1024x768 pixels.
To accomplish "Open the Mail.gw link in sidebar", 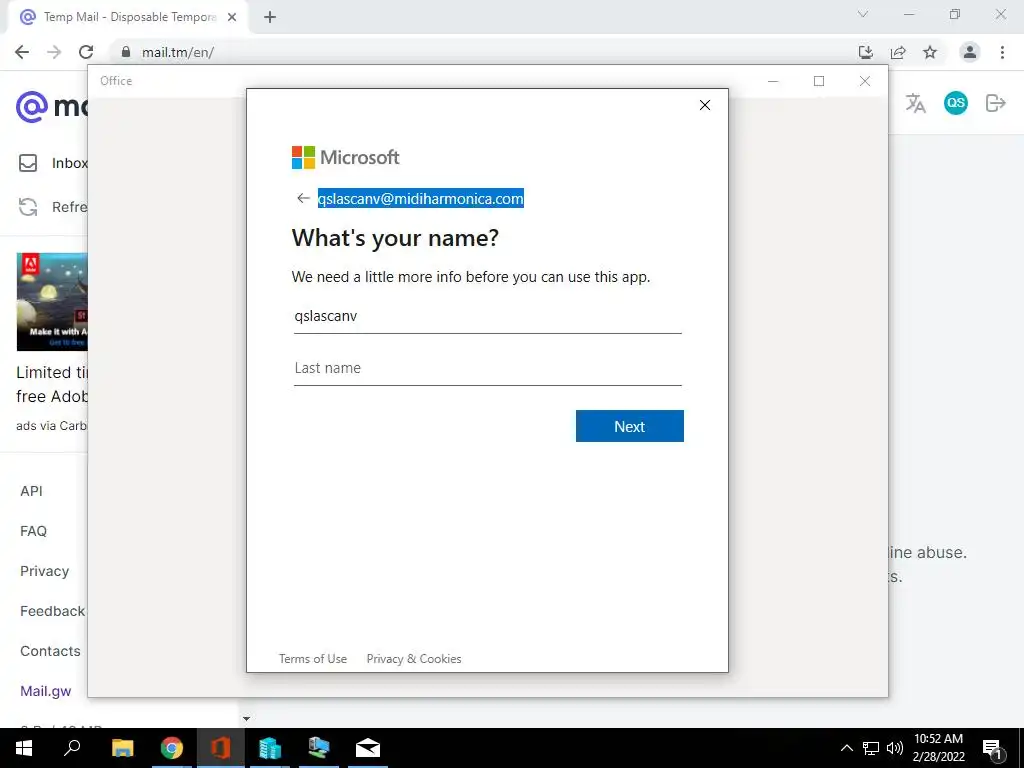I will point(46,691).
